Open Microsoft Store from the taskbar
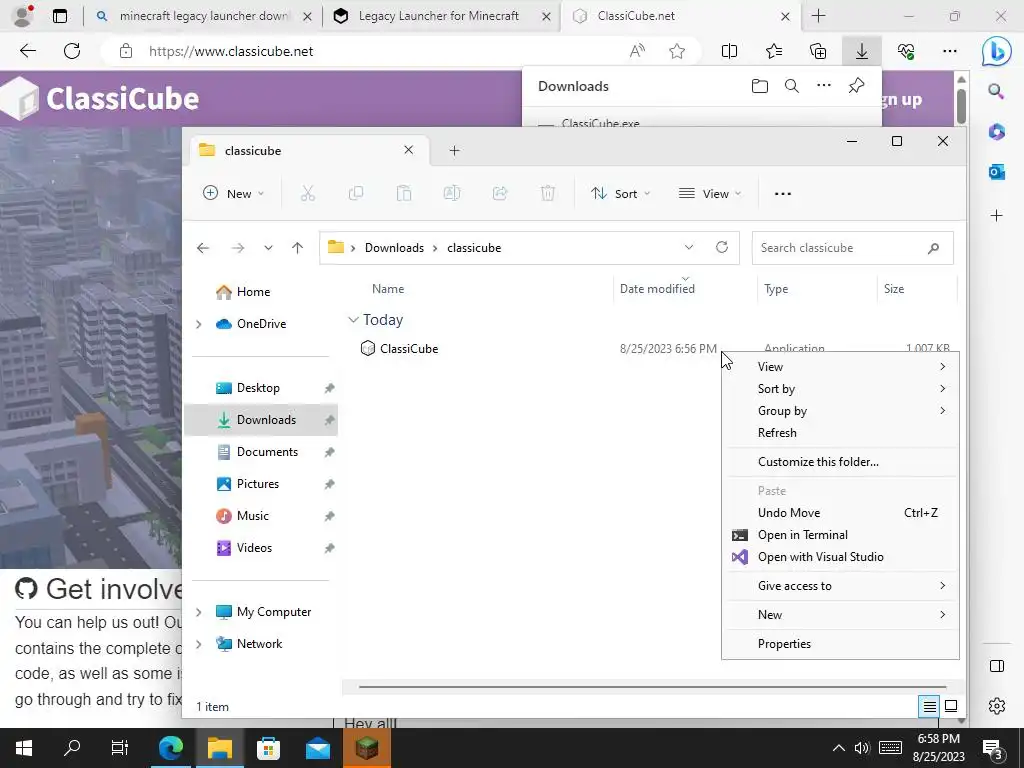 (268, 748)
